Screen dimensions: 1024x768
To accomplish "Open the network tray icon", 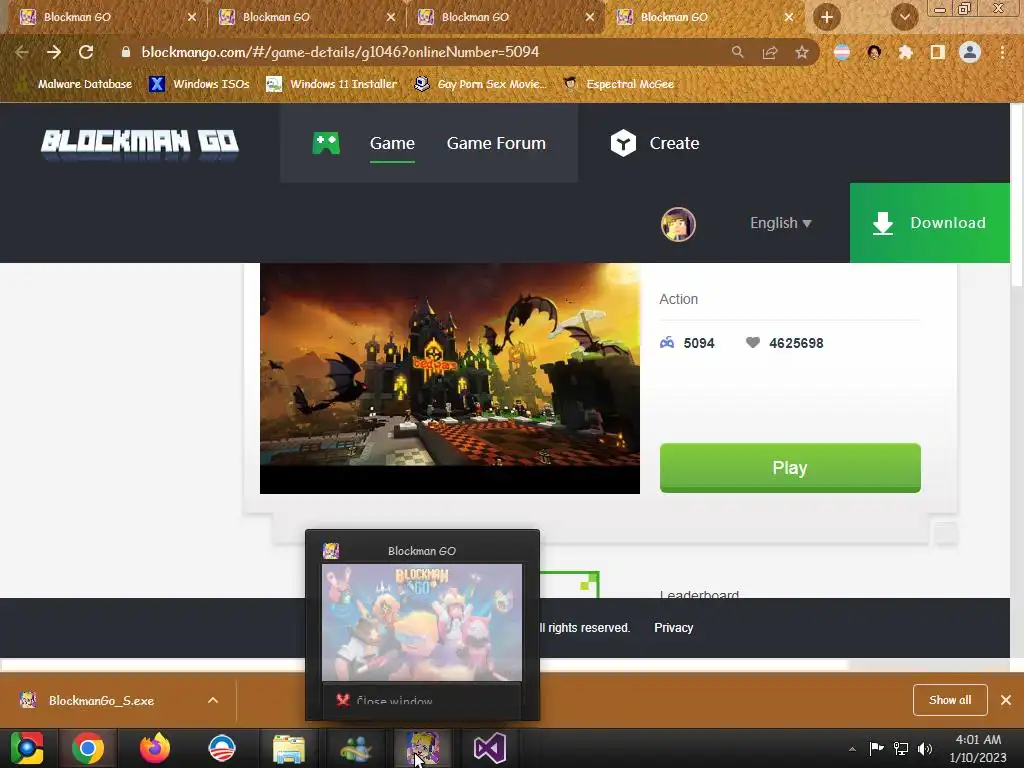I will click(x=901, y=749).
